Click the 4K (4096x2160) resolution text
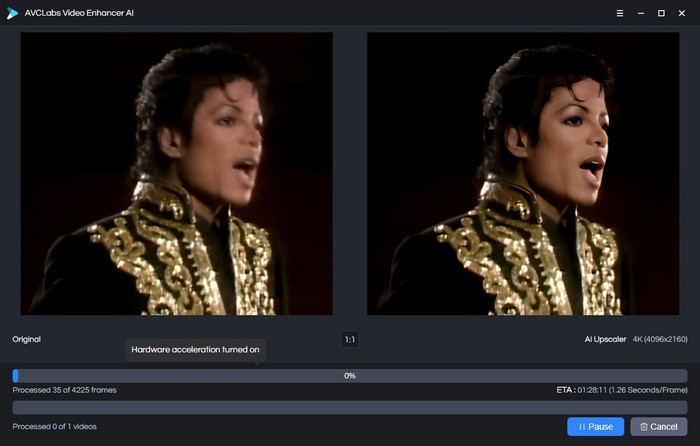The width and height of the screenshot is (700, 446). point(660,339)
